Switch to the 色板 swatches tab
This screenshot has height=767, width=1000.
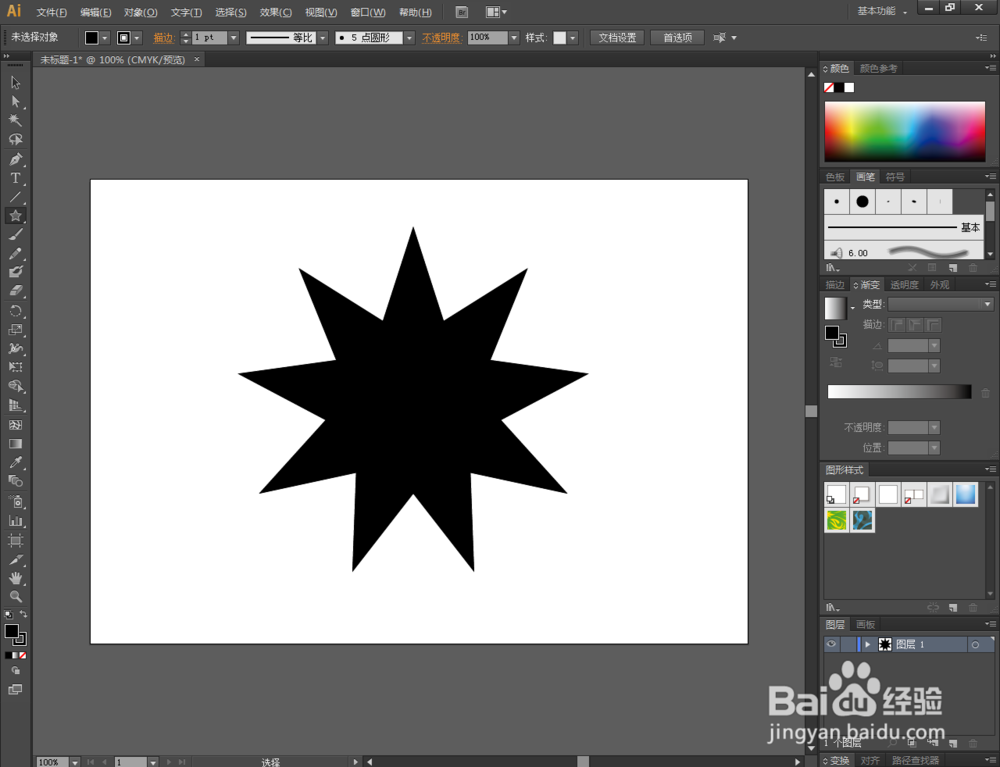[835, 177]
